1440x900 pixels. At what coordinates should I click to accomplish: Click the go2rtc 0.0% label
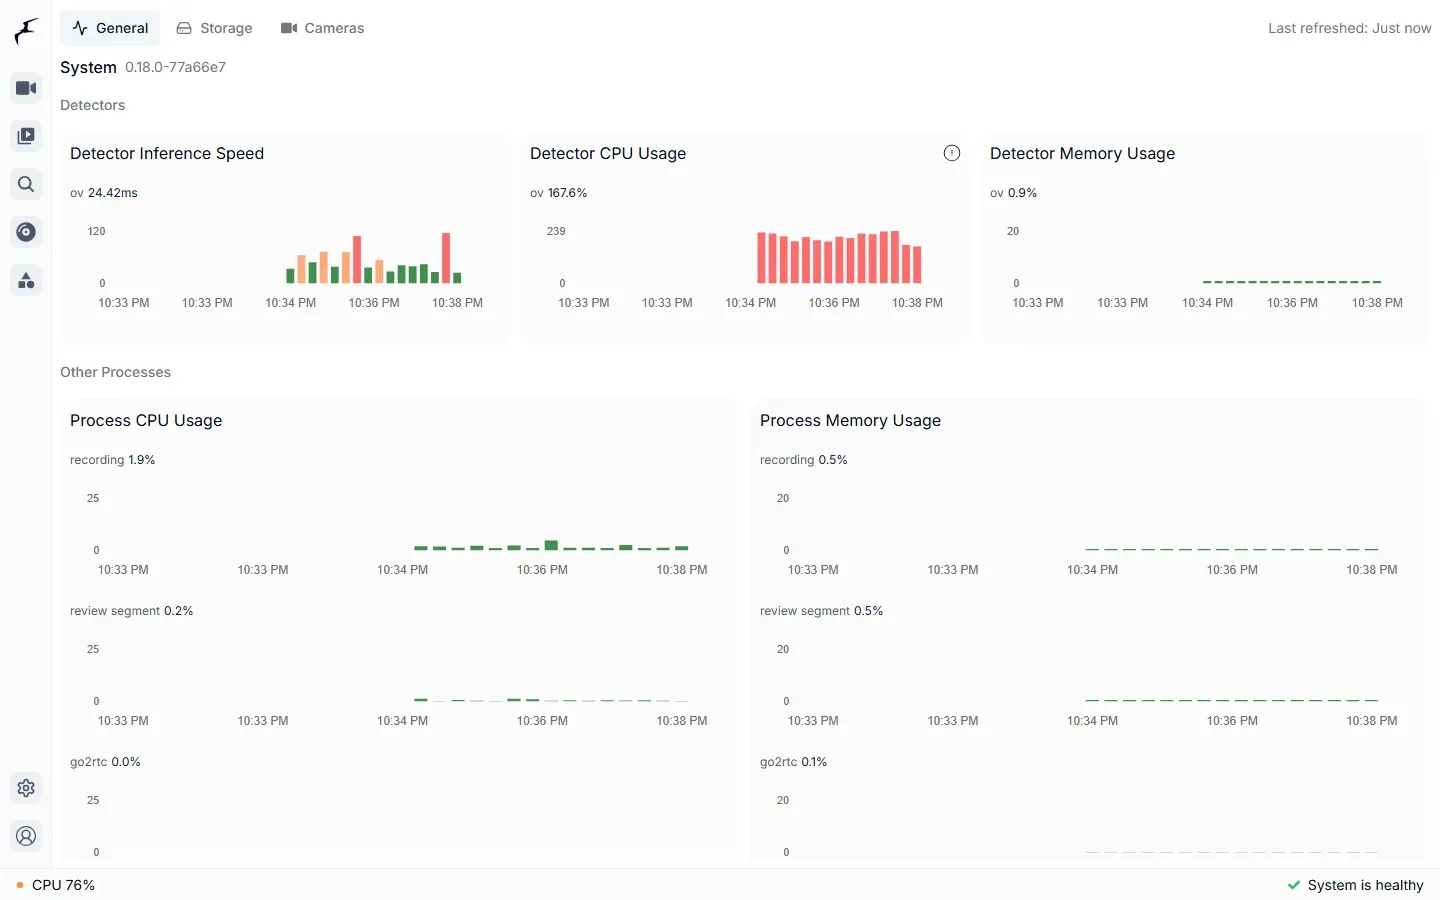(105, 762)
